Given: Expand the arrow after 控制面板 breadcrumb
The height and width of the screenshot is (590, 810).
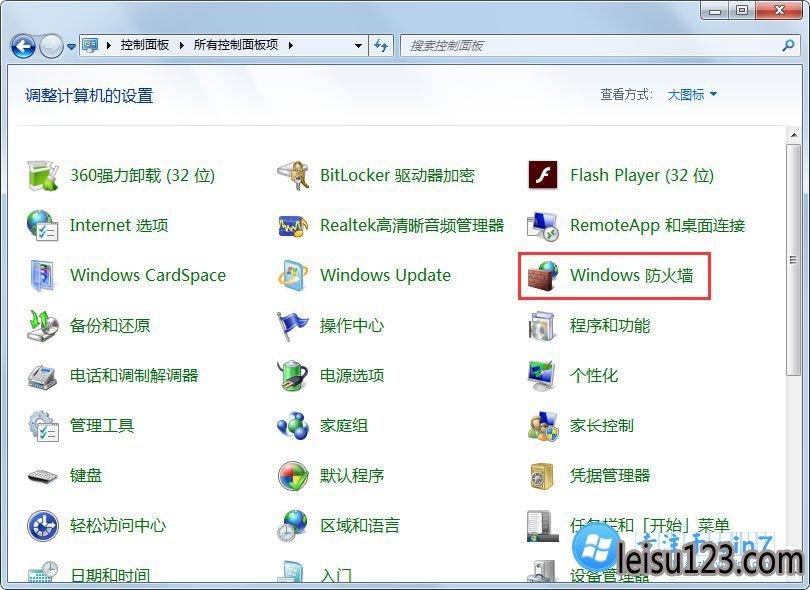Looking at the screenshot, I should point(181,45).
